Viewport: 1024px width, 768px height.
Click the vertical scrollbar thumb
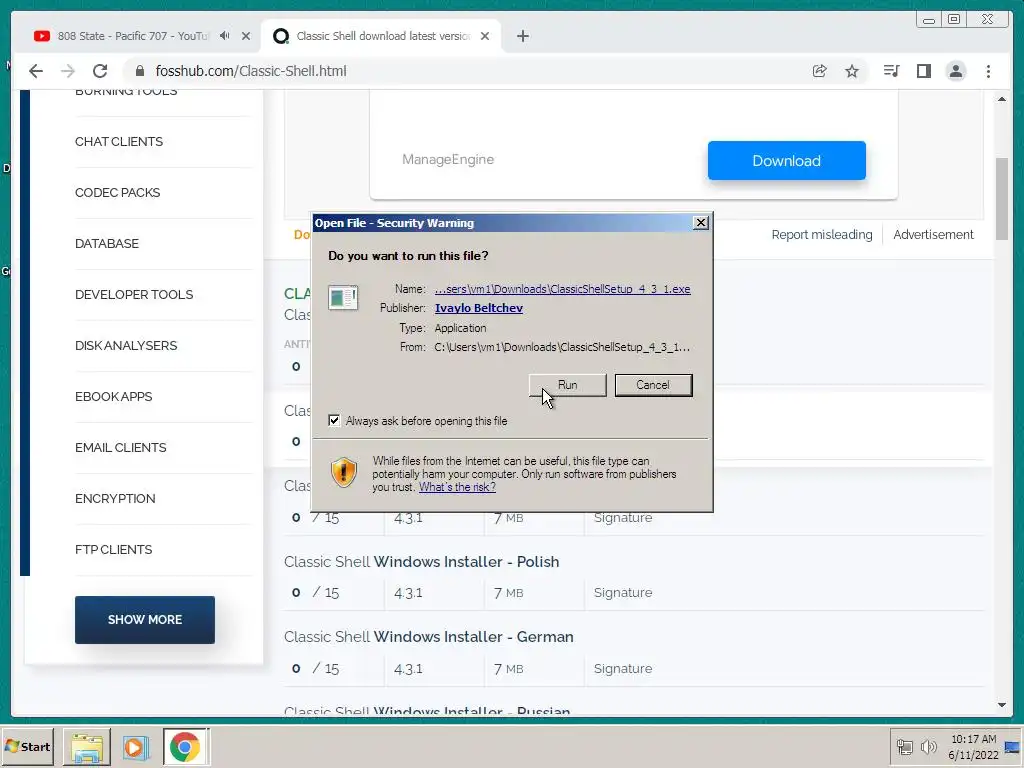(1002, 199)
